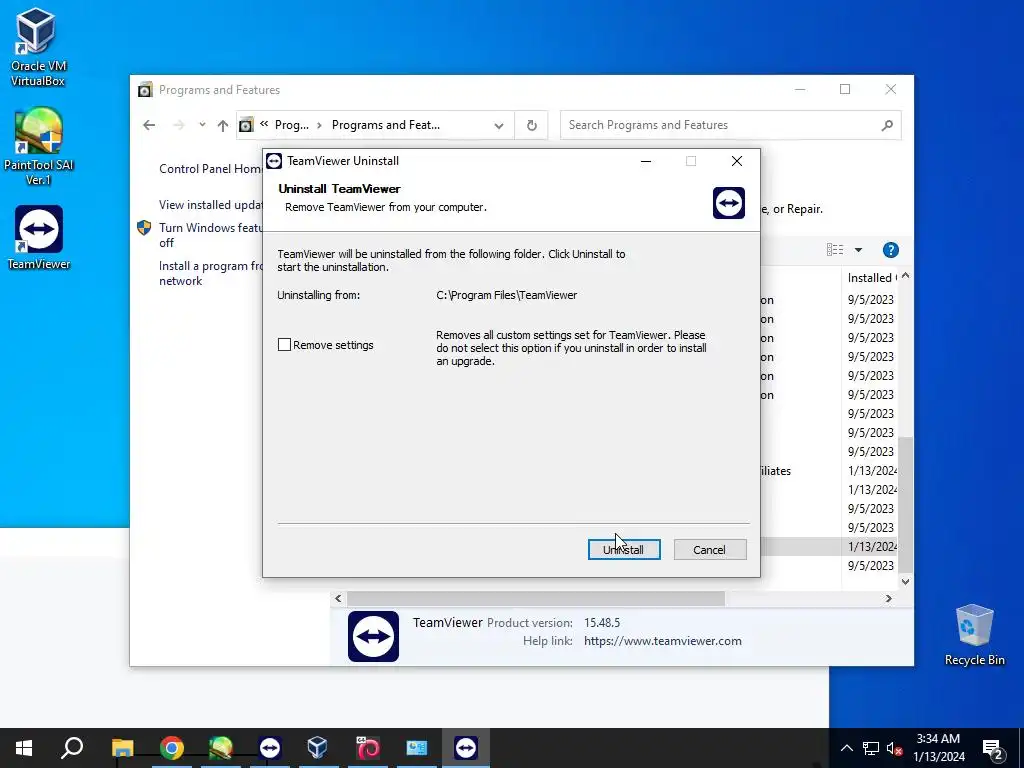The width and height of the screenshot is (1024, 768).
Task: Open taskbar Search magnifier
Action: [x=72, y=748]
